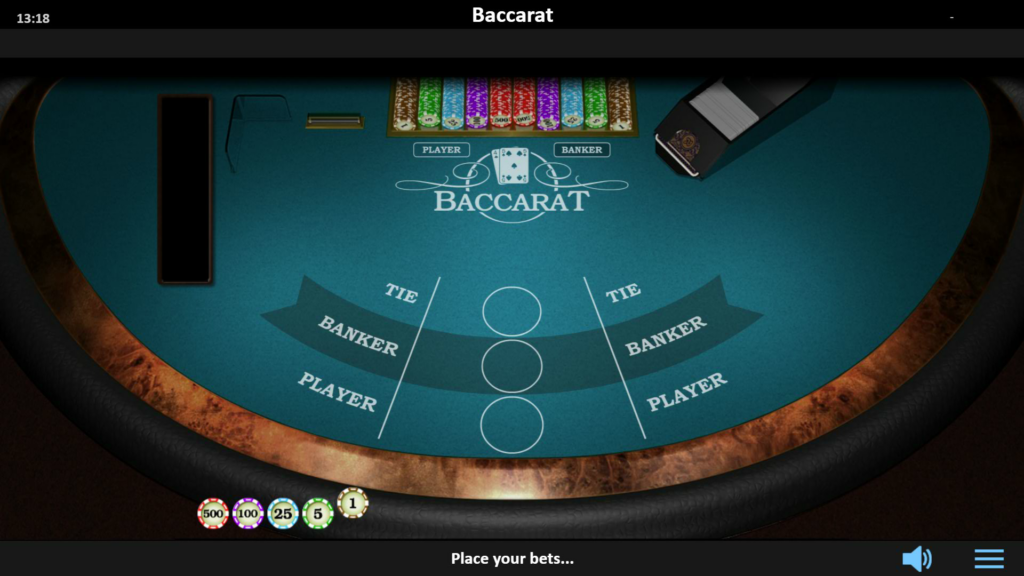Choose the 5 value green chip
1024x576 pixels.
point(318,513)
